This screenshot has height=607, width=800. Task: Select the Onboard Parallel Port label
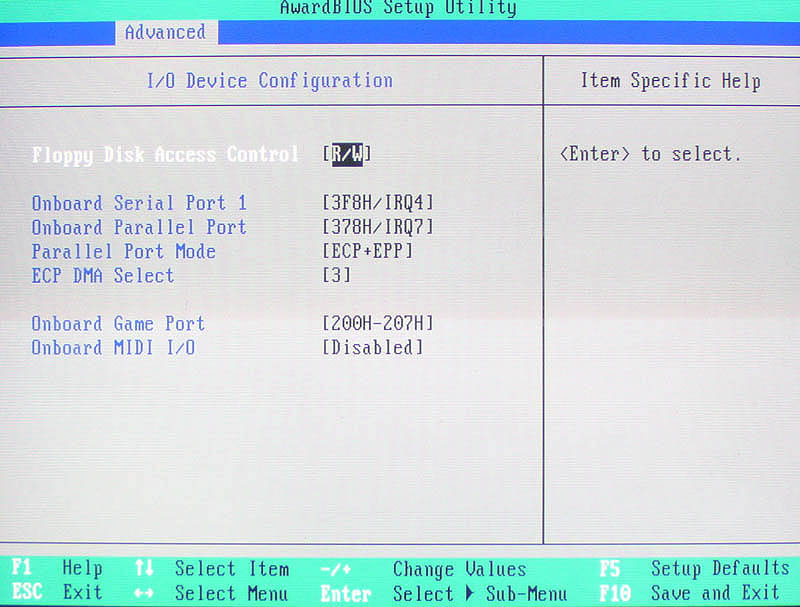coord(139,227)
